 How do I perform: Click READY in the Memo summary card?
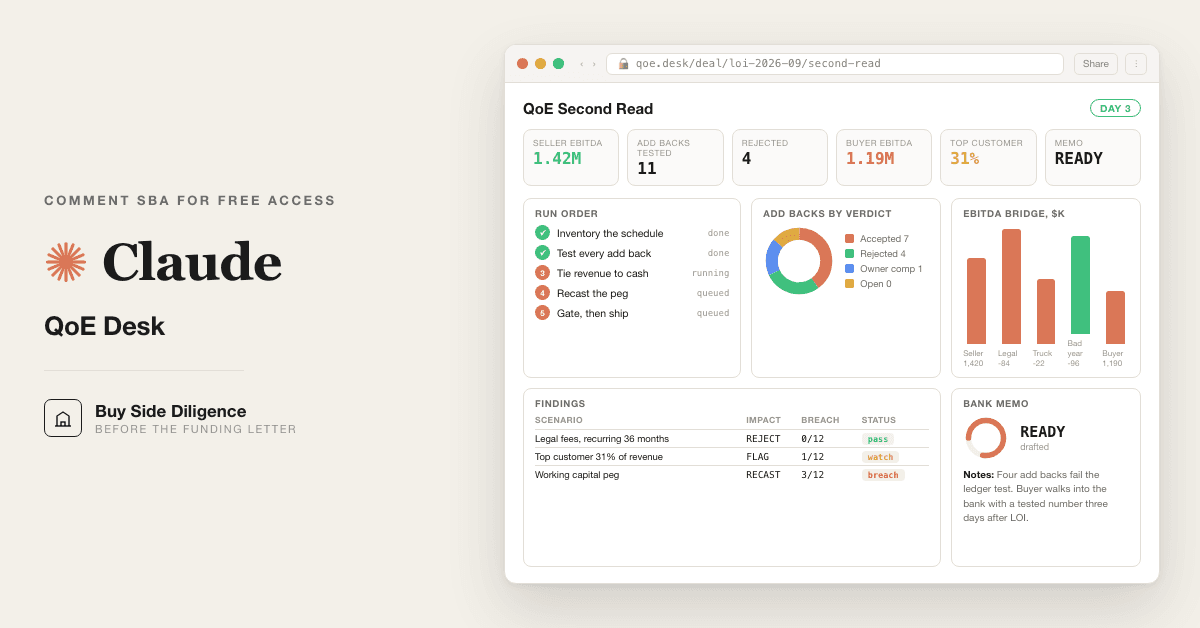(1079, 159)
